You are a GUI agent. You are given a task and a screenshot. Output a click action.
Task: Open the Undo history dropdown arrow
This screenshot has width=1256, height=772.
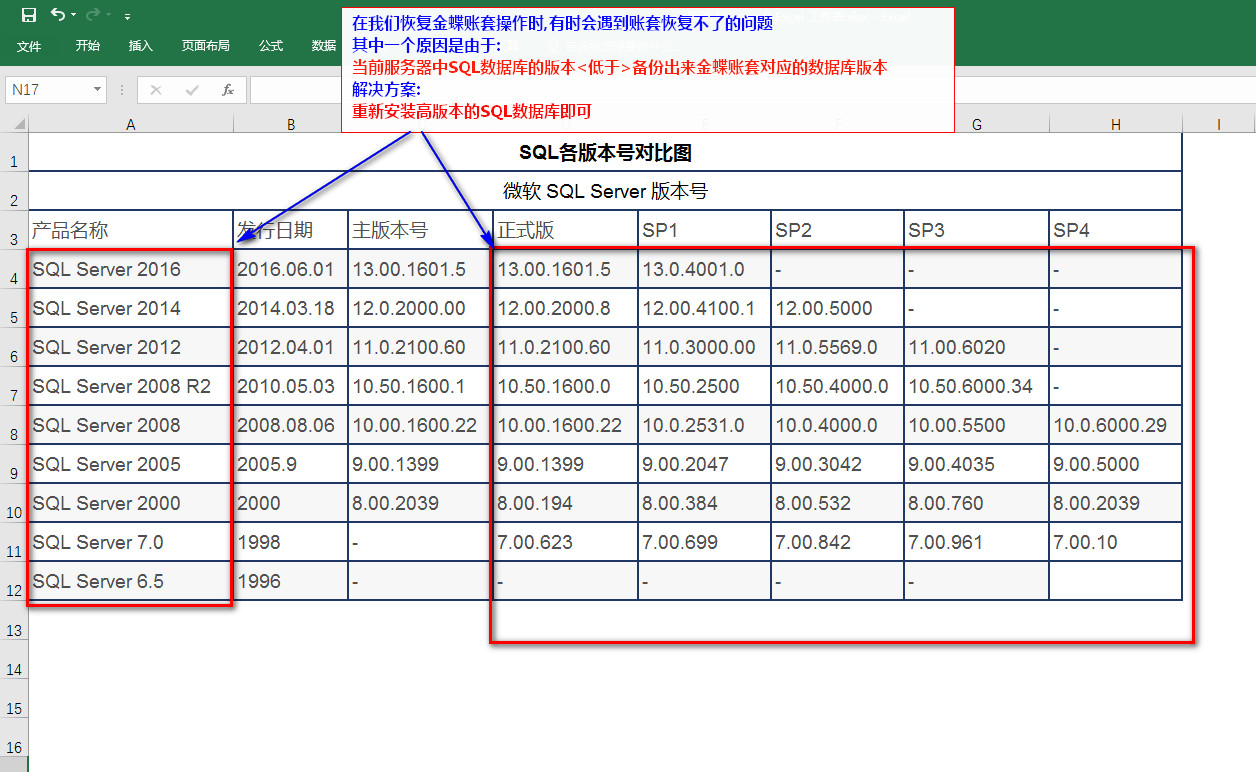click(74, 16)
